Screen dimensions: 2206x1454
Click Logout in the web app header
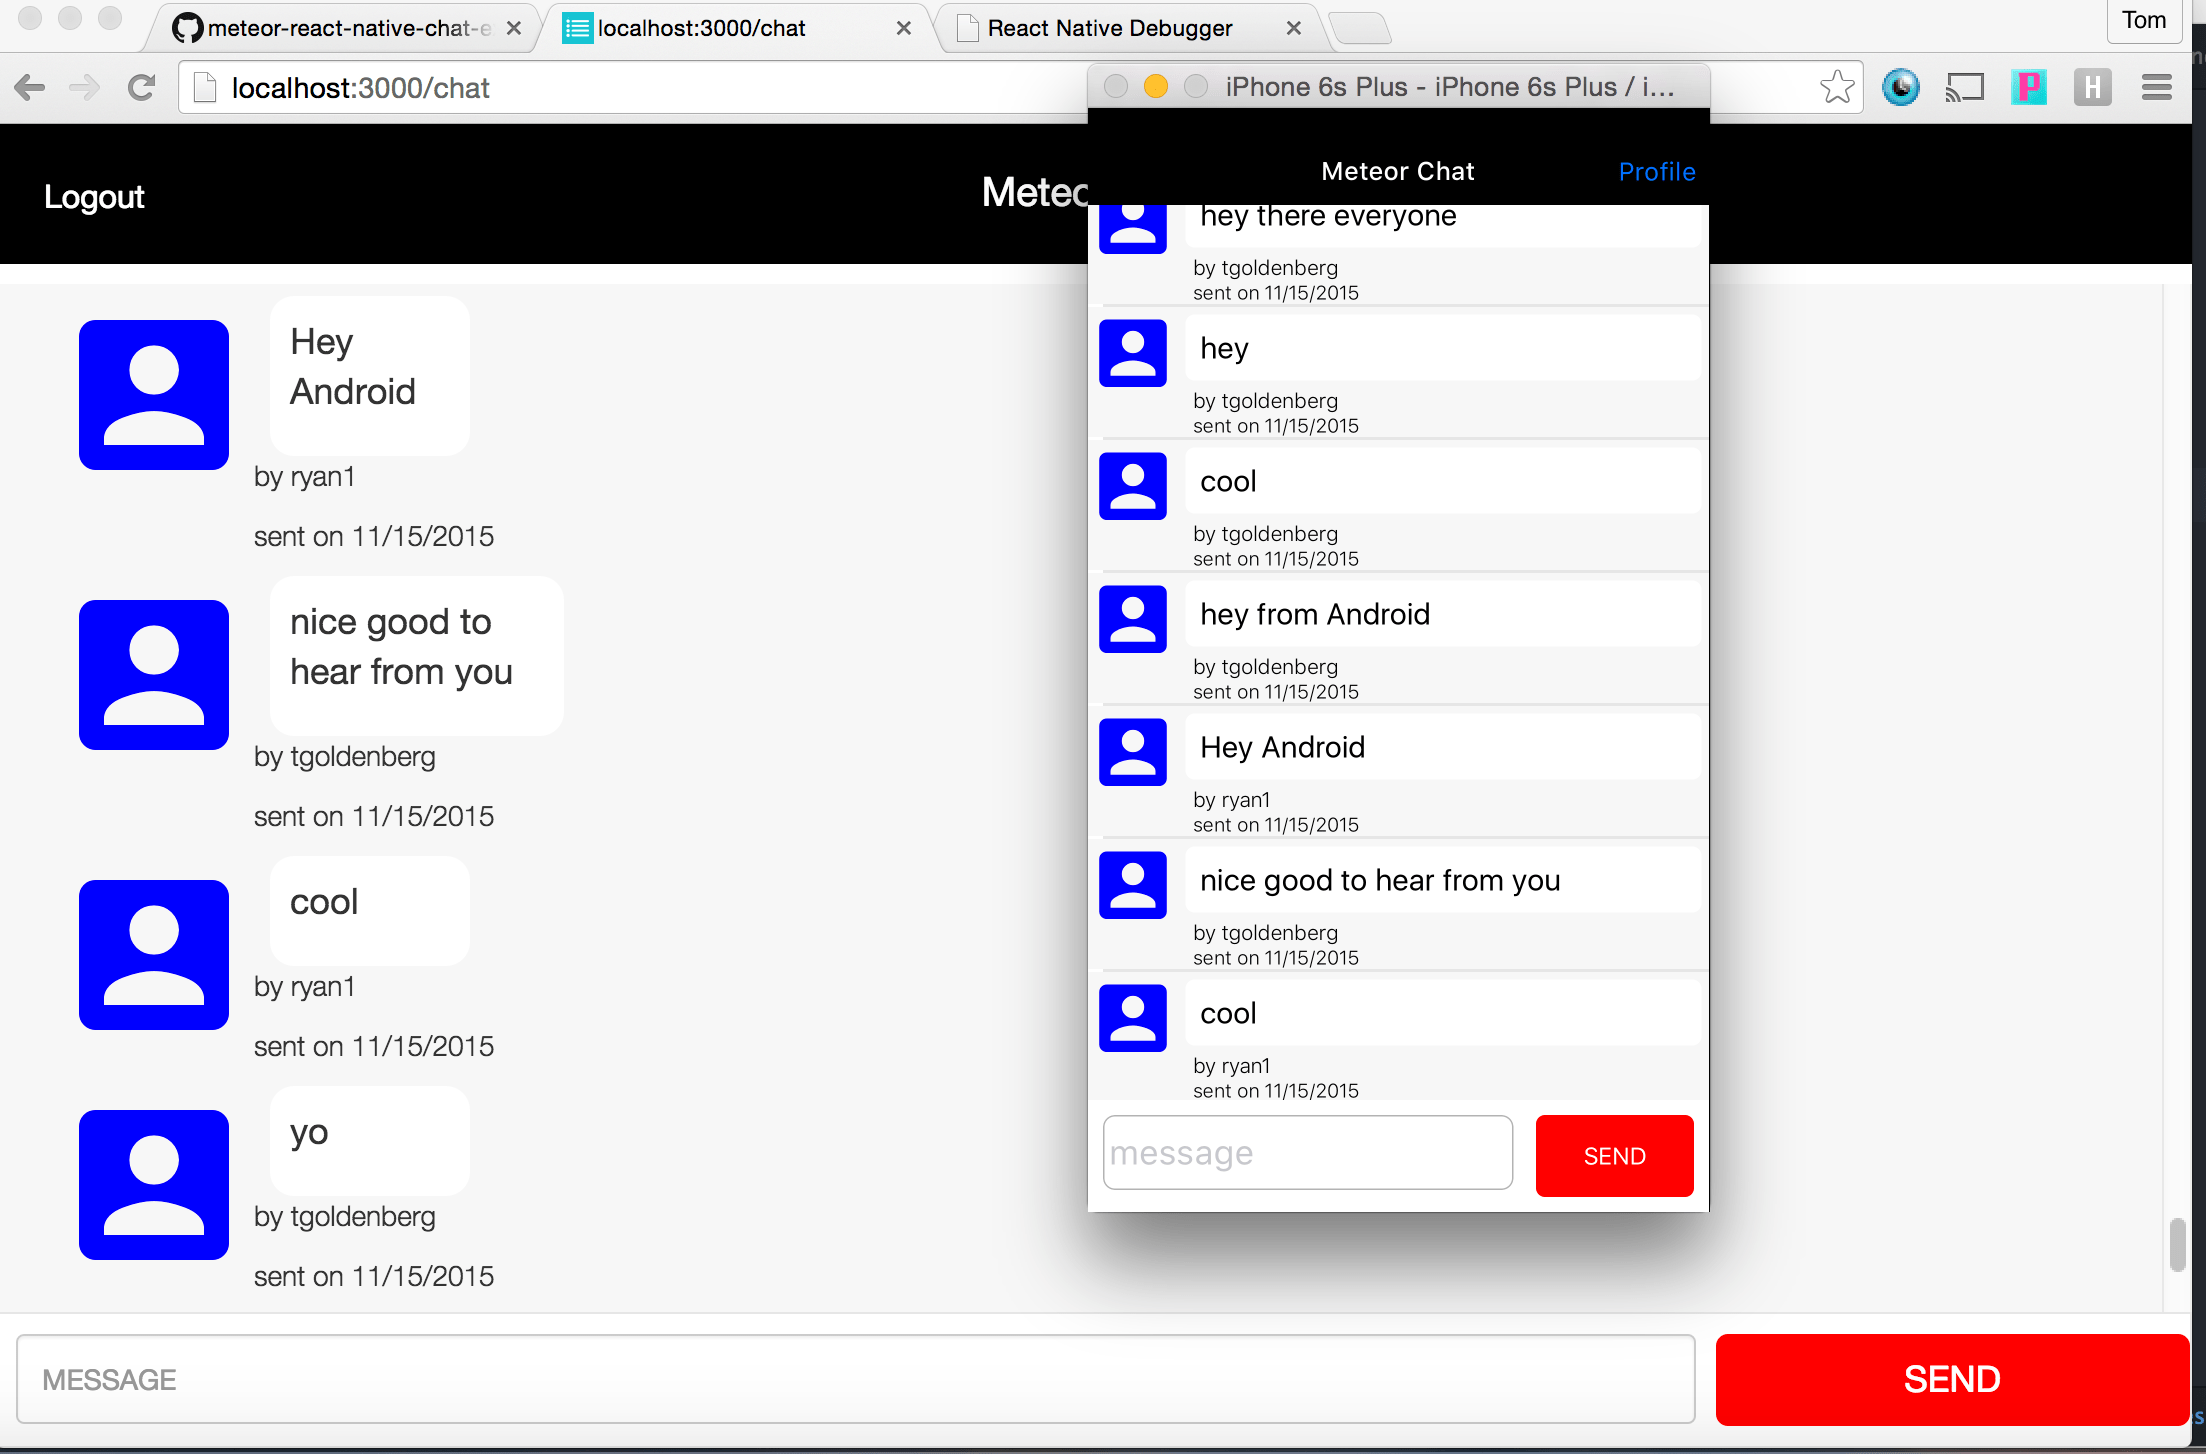tap(94, 196)
